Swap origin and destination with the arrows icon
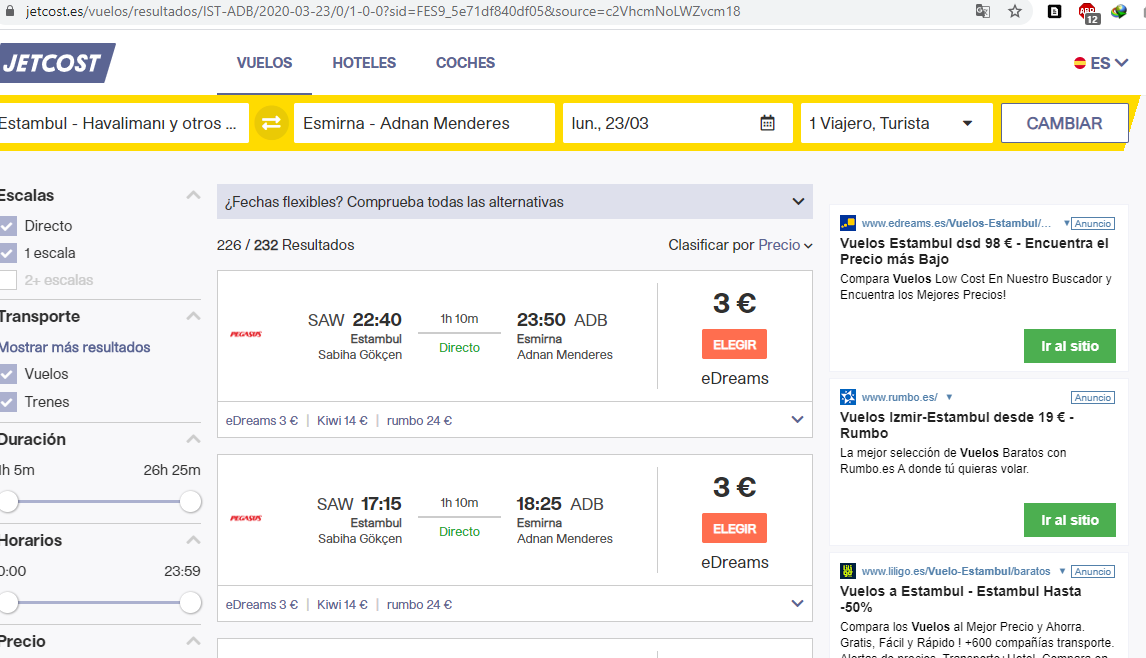This screenshot has width=1146, height=658. (x=271, y=123)
